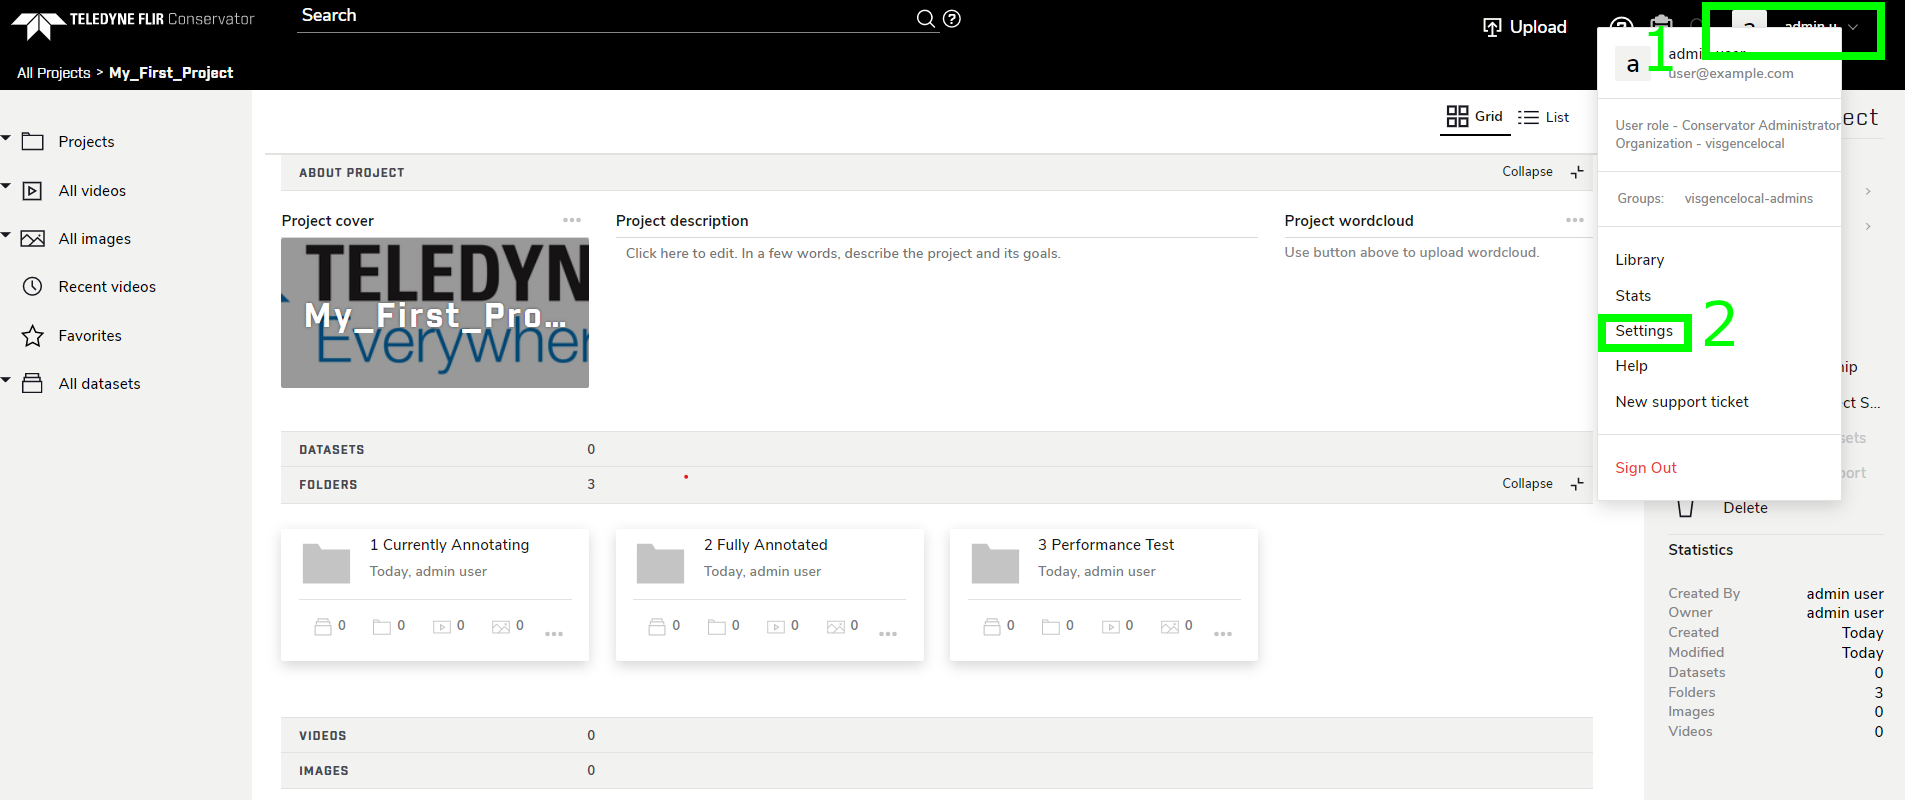Open options for 3 Performance Test folder
The height and width of the screenshot is (800, 1905).
point(1222,634)
